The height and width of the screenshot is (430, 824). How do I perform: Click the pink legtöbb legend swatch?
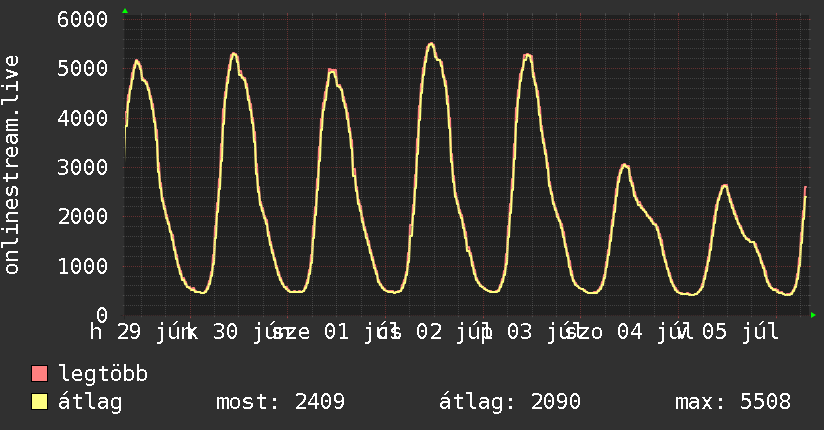click(39, 373)
